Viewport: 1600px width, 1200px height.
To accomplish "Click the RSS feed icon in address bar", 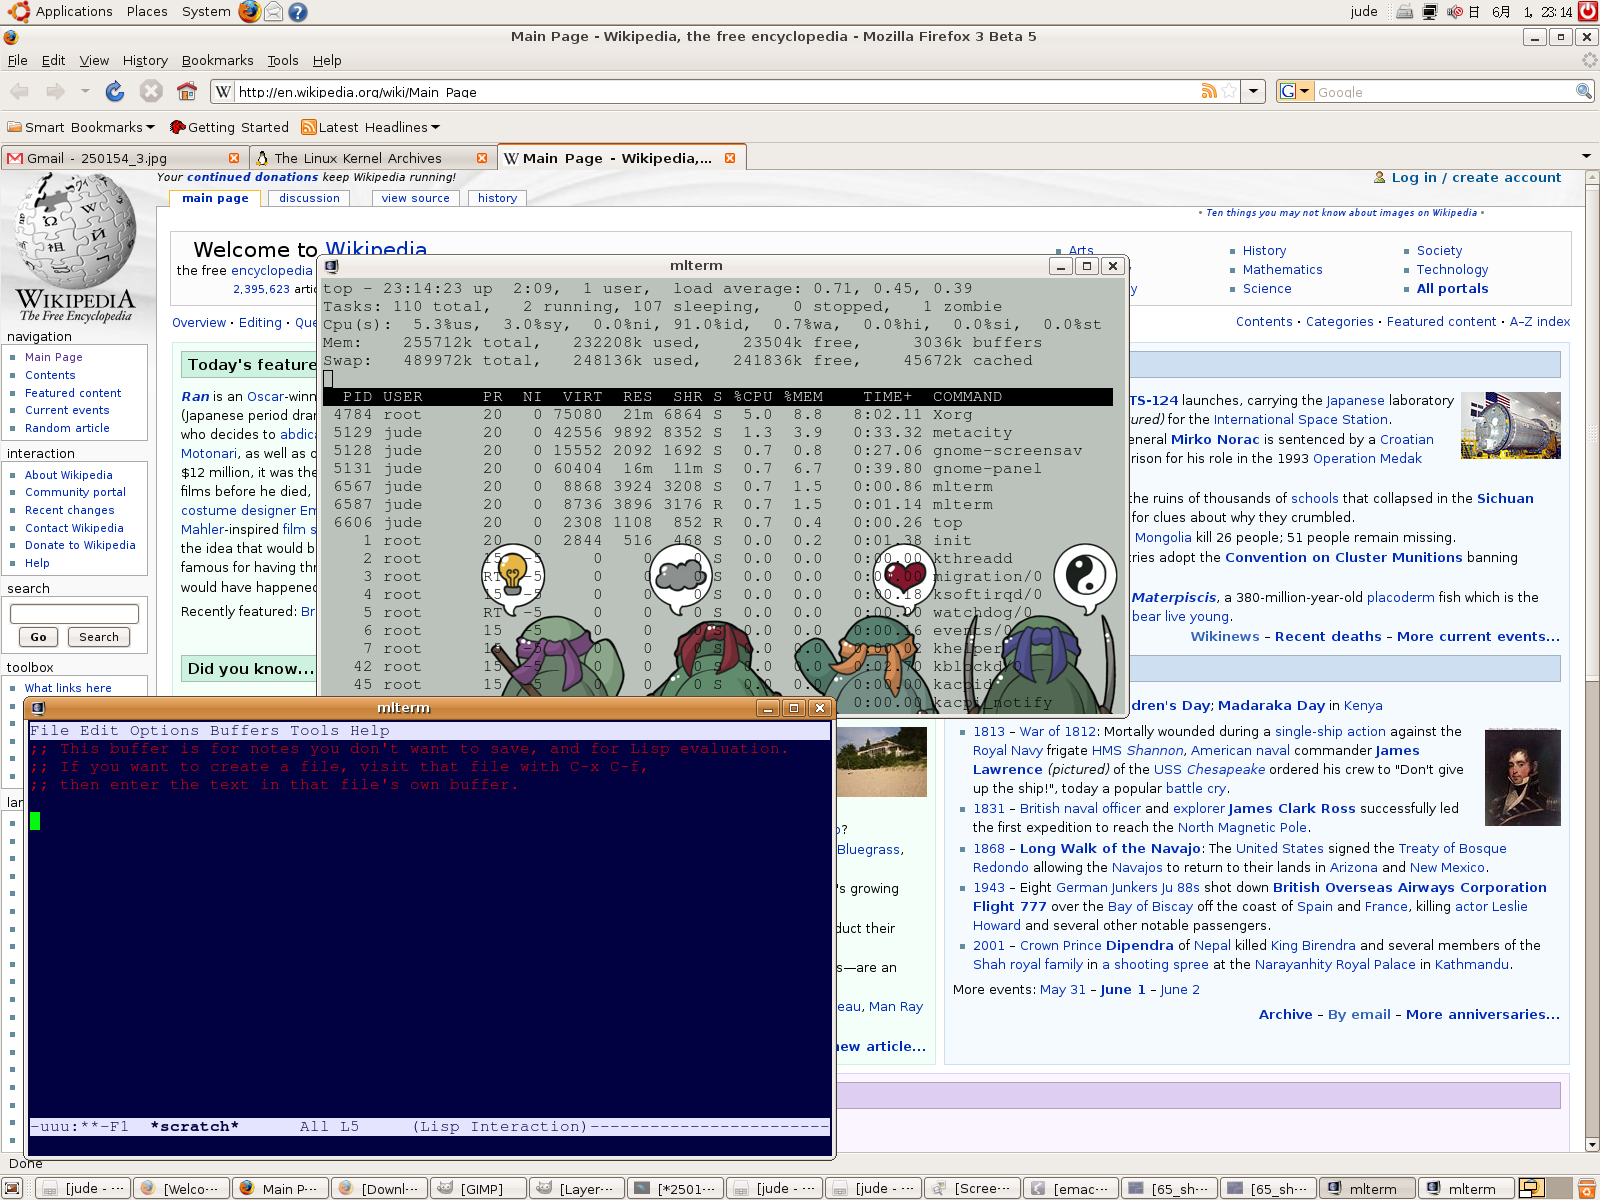I will [1209, 91].
